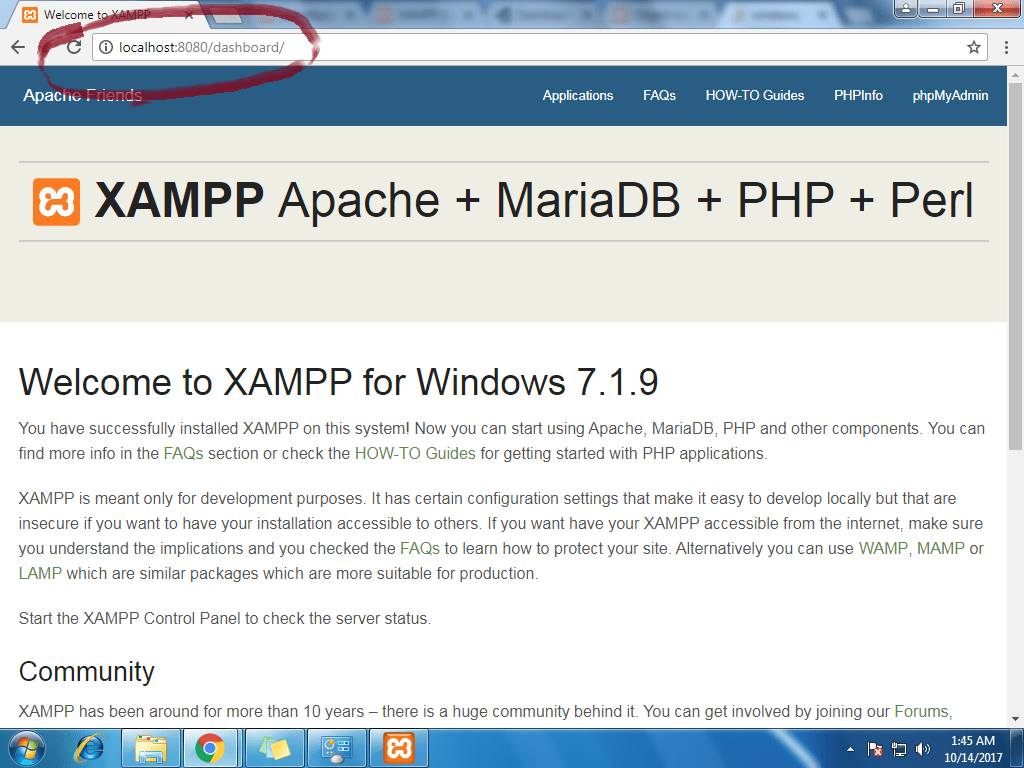The width and height of the screenshot is (1024, 768).
Task: Open PHPInfo from the navbar
Action: tap(858, 95)
